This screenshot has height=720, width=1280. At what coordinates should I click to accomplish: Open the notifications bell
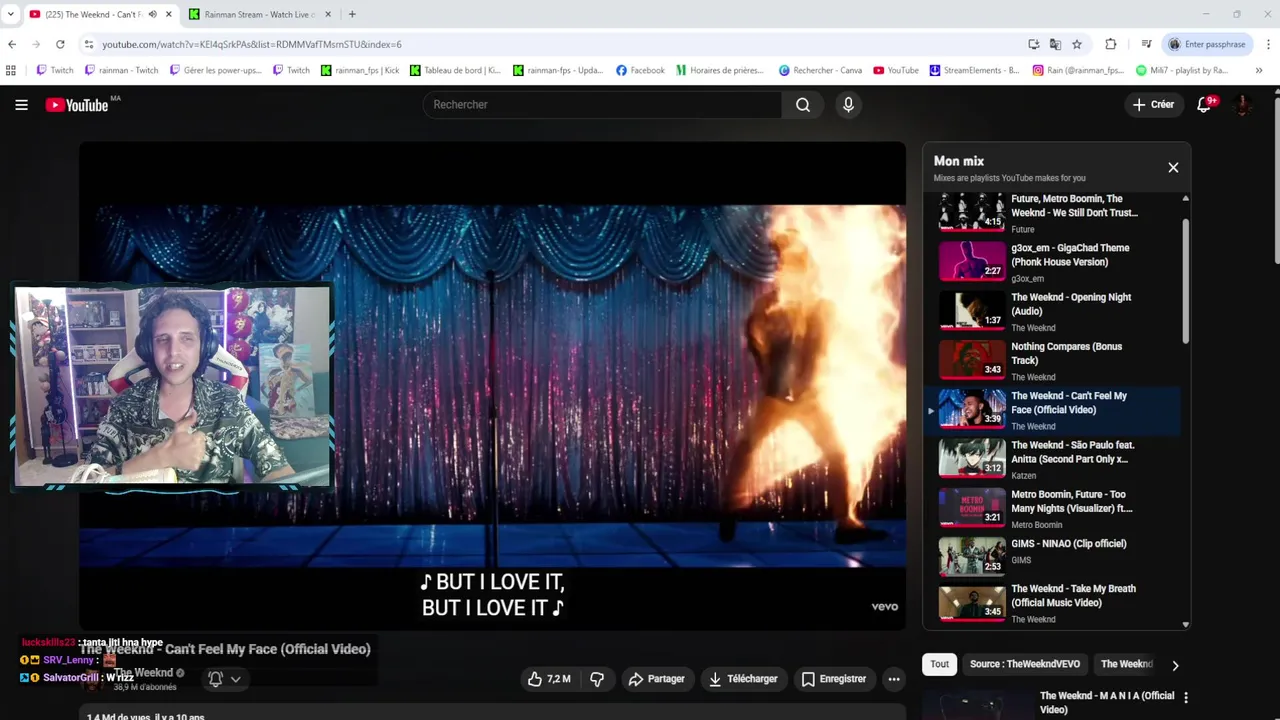point(1205,105)
